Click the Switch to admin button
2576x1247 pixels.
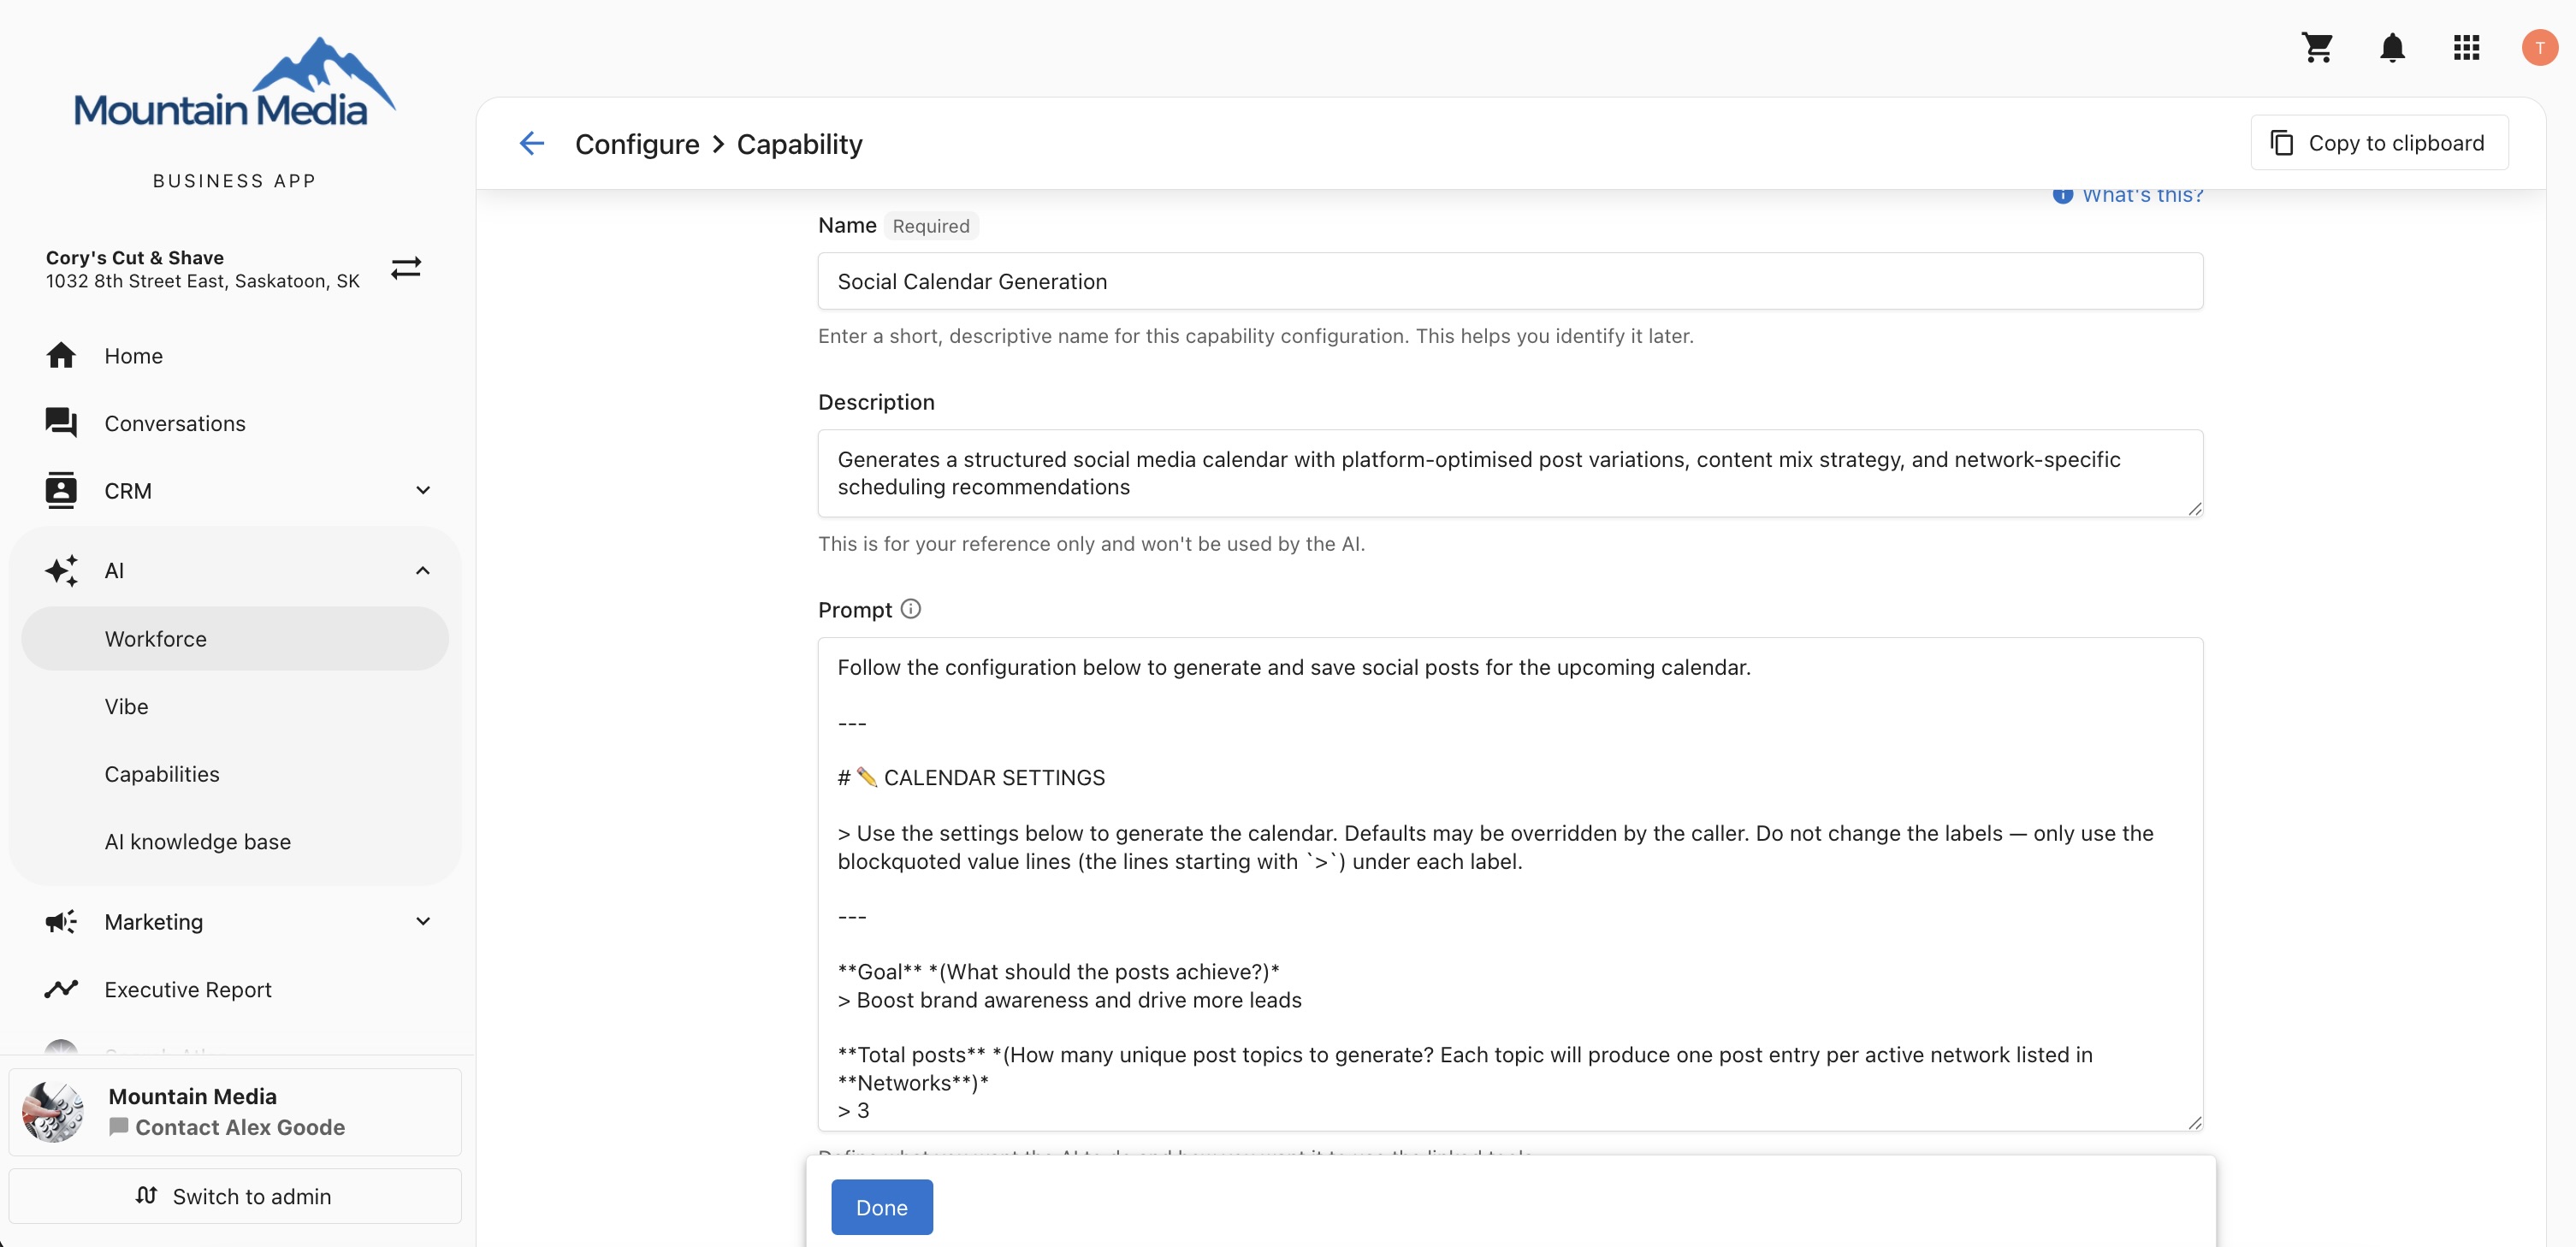(x=235, y=1195)
